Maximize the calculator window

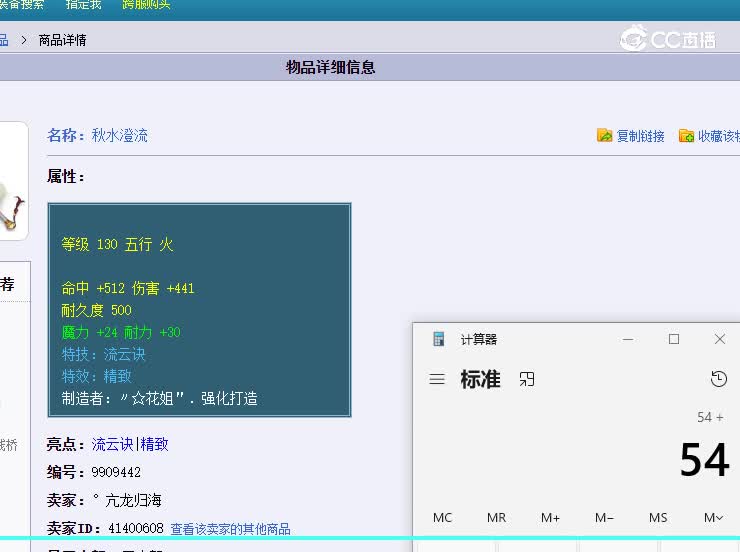coord(674,339)
